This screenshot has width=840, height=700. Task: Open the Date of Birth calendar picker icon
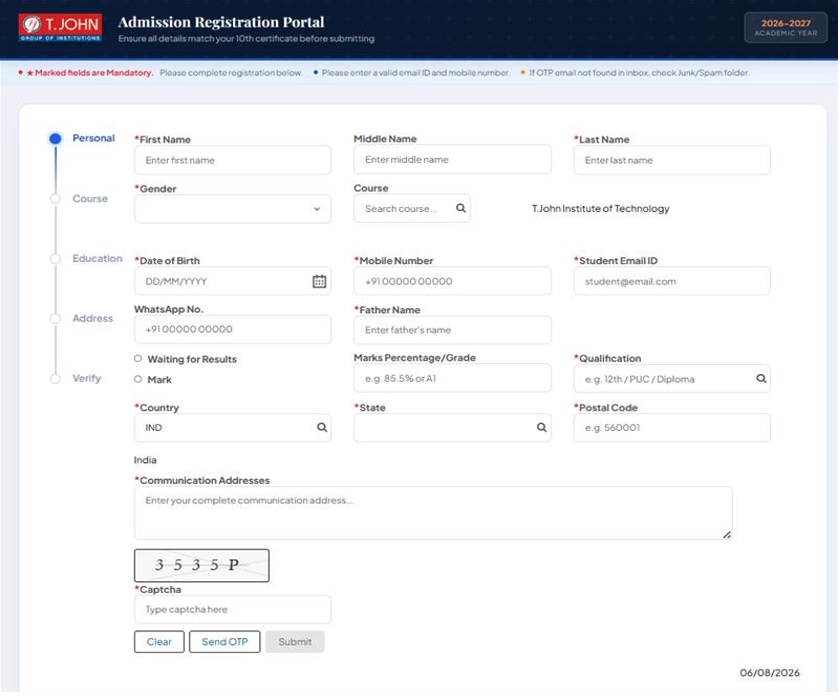pyautogui.click(x=319, y=281)
